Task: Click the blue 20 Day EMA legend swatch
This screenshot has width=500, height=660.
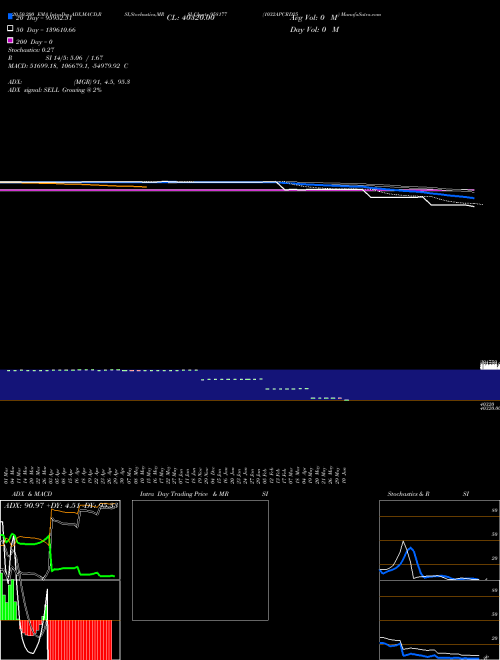Action: pos(11,16)
